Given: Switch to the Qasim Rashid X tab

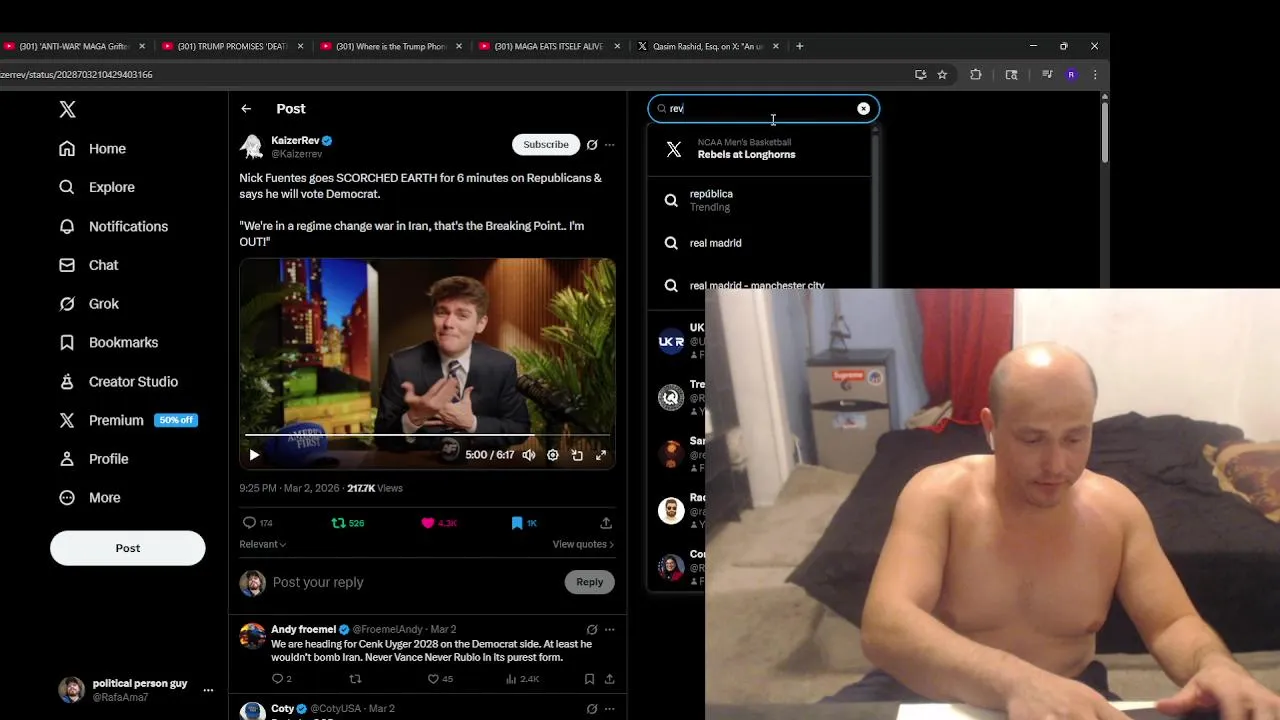Looking at the screenshot, I should coord(709,46).
